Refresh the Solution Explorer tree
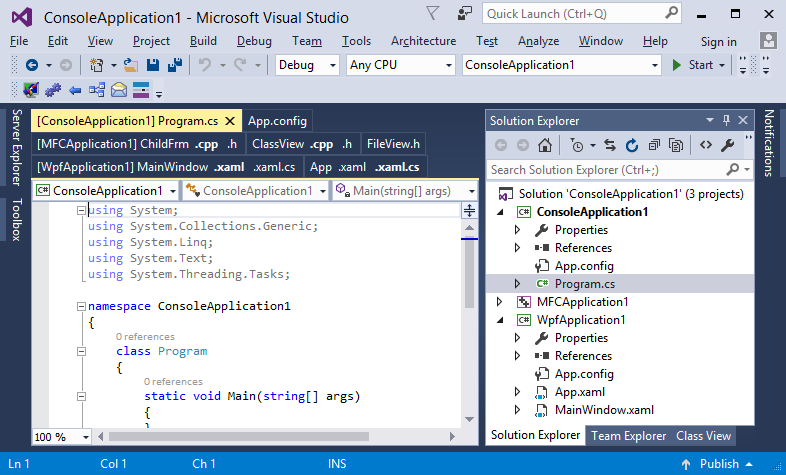Viewport: 786px width, 475px height. [630, 145]
